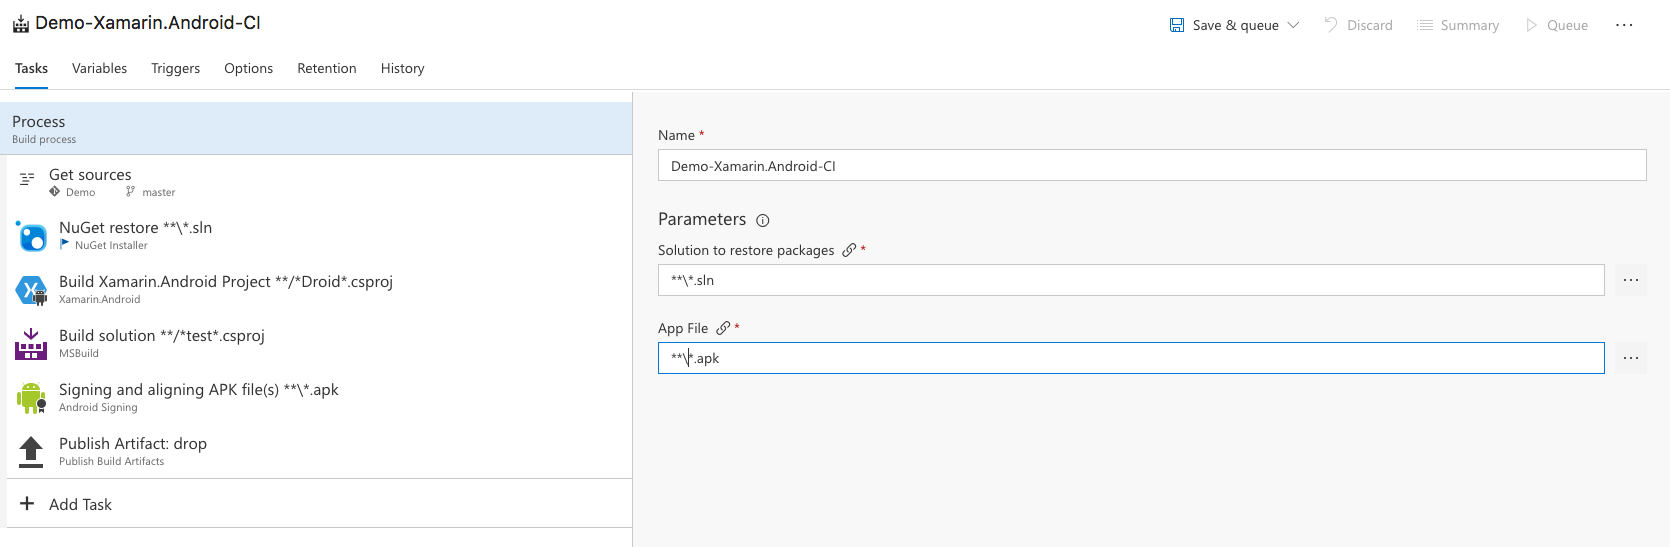Click the Parameters info circle icon

coord(762,220)
